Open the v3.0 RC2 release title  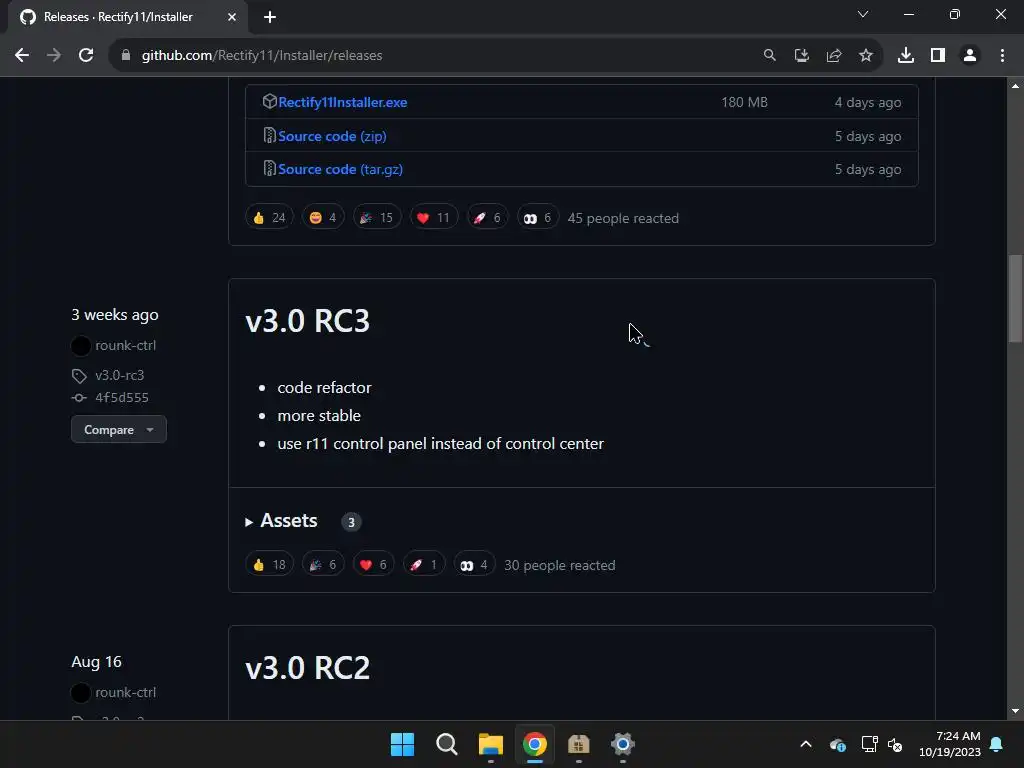308,667
